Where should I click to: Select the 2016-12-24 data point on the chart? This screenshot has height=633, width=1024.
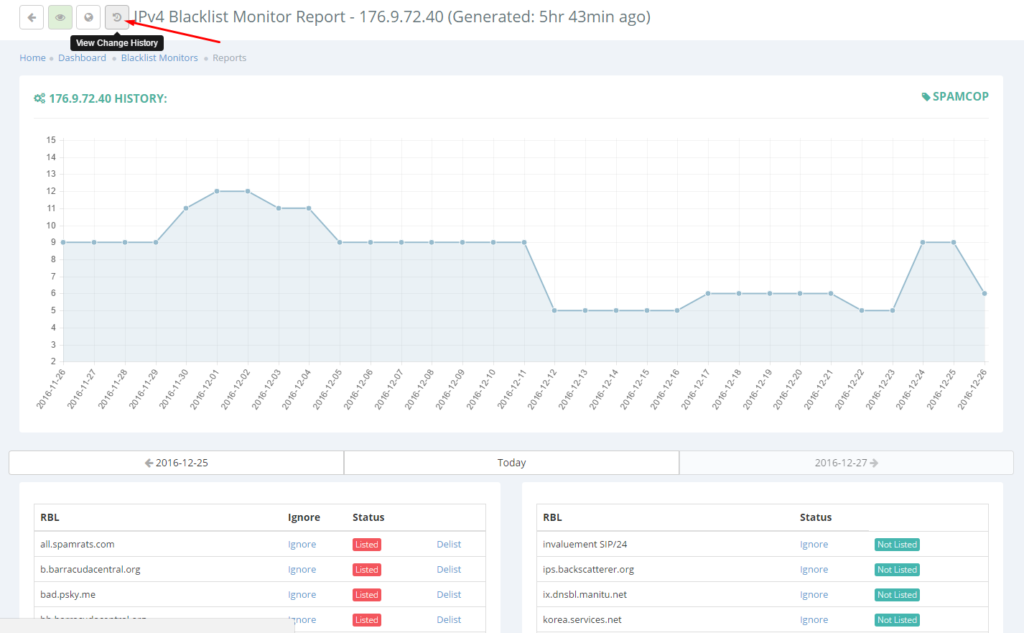(x=922, y=242)
